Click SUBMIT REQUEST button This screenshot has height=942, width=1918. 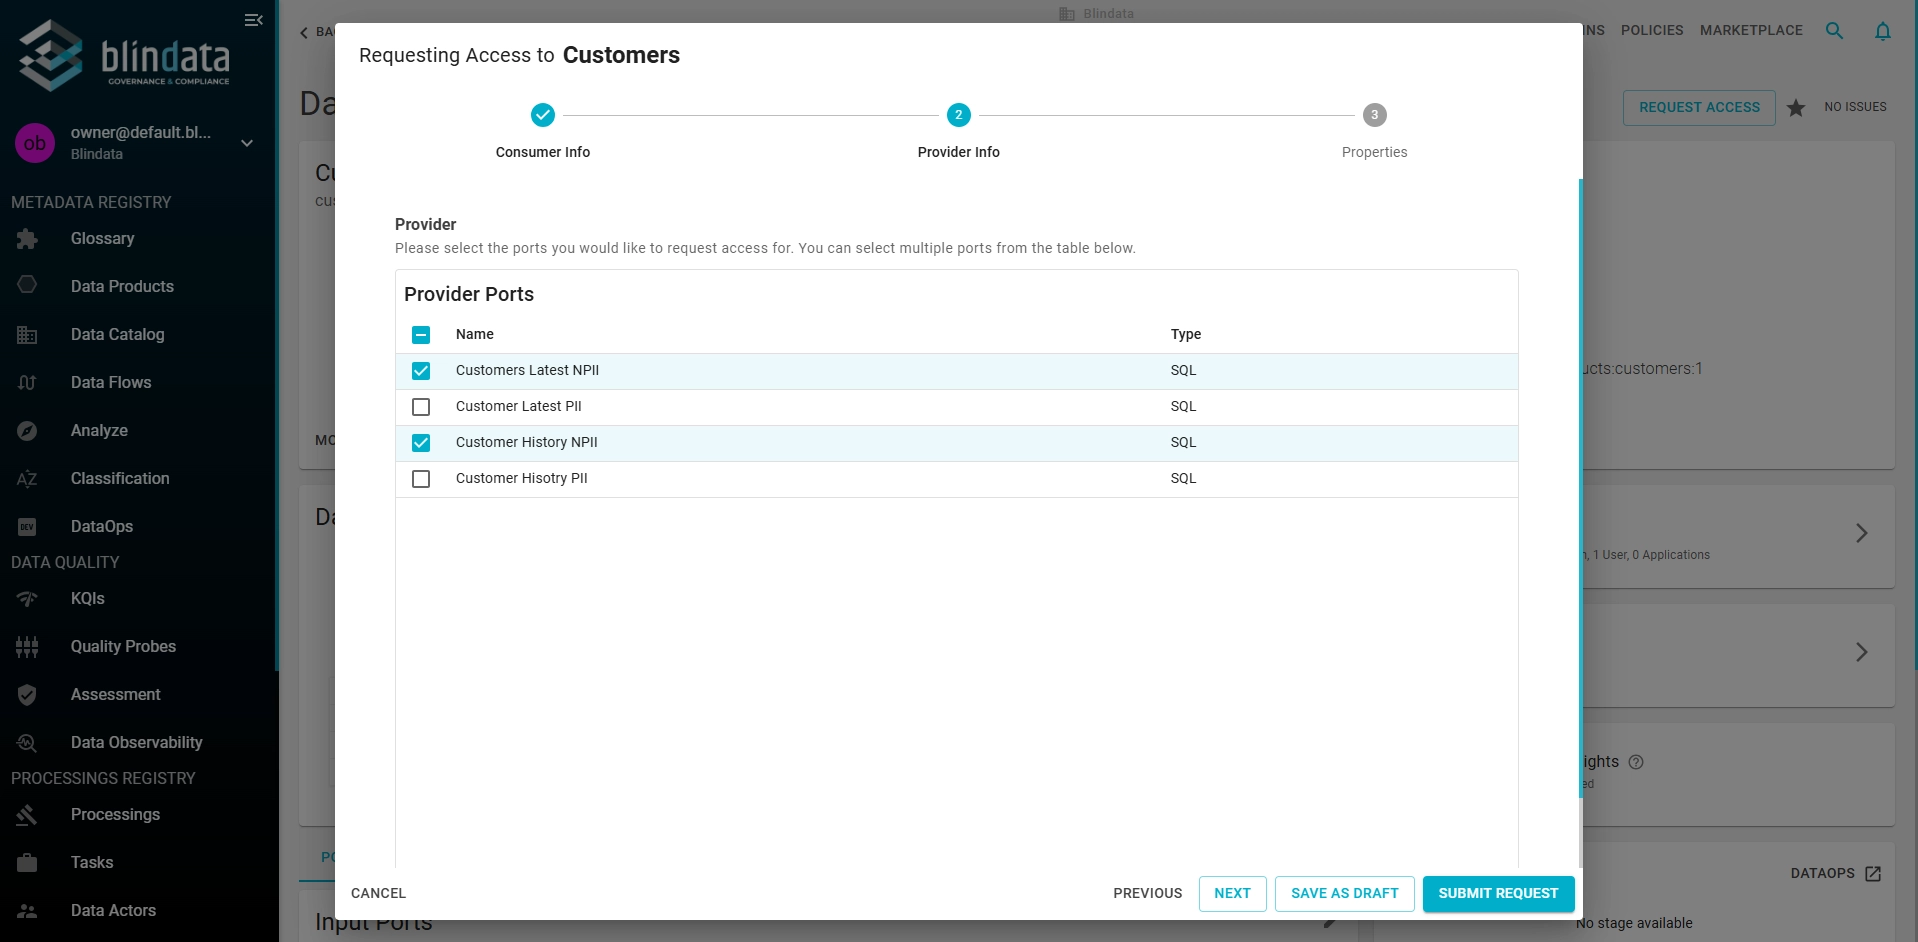(1498, 893)
